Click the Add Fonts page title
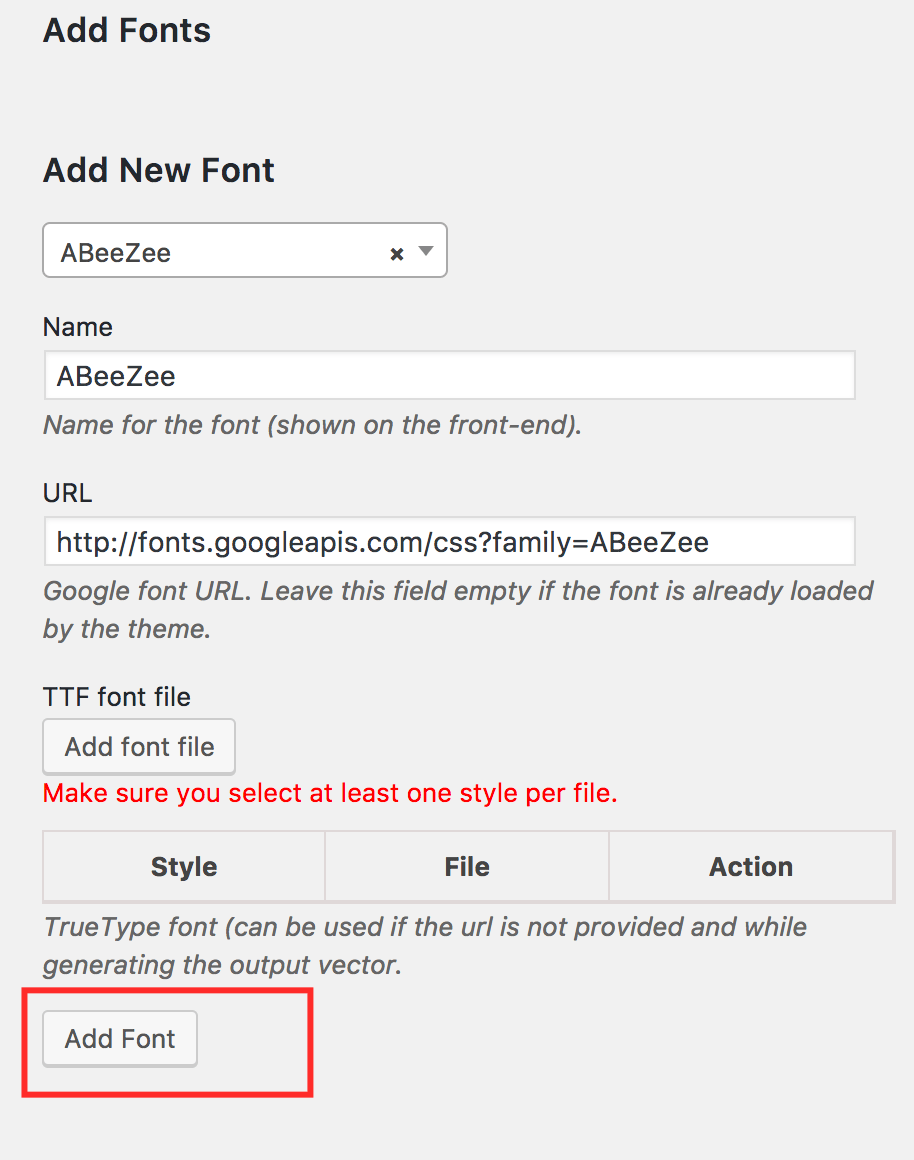The height and width of the screenshot is (1160, 914). (x=127, y=30)
